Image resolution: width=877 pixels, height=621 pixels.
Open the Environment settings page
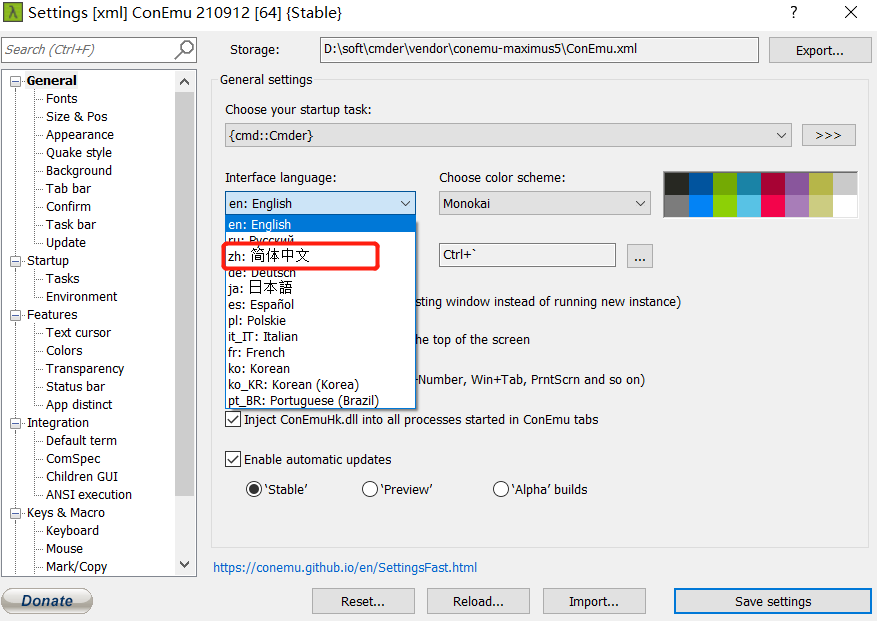[82, 297]
